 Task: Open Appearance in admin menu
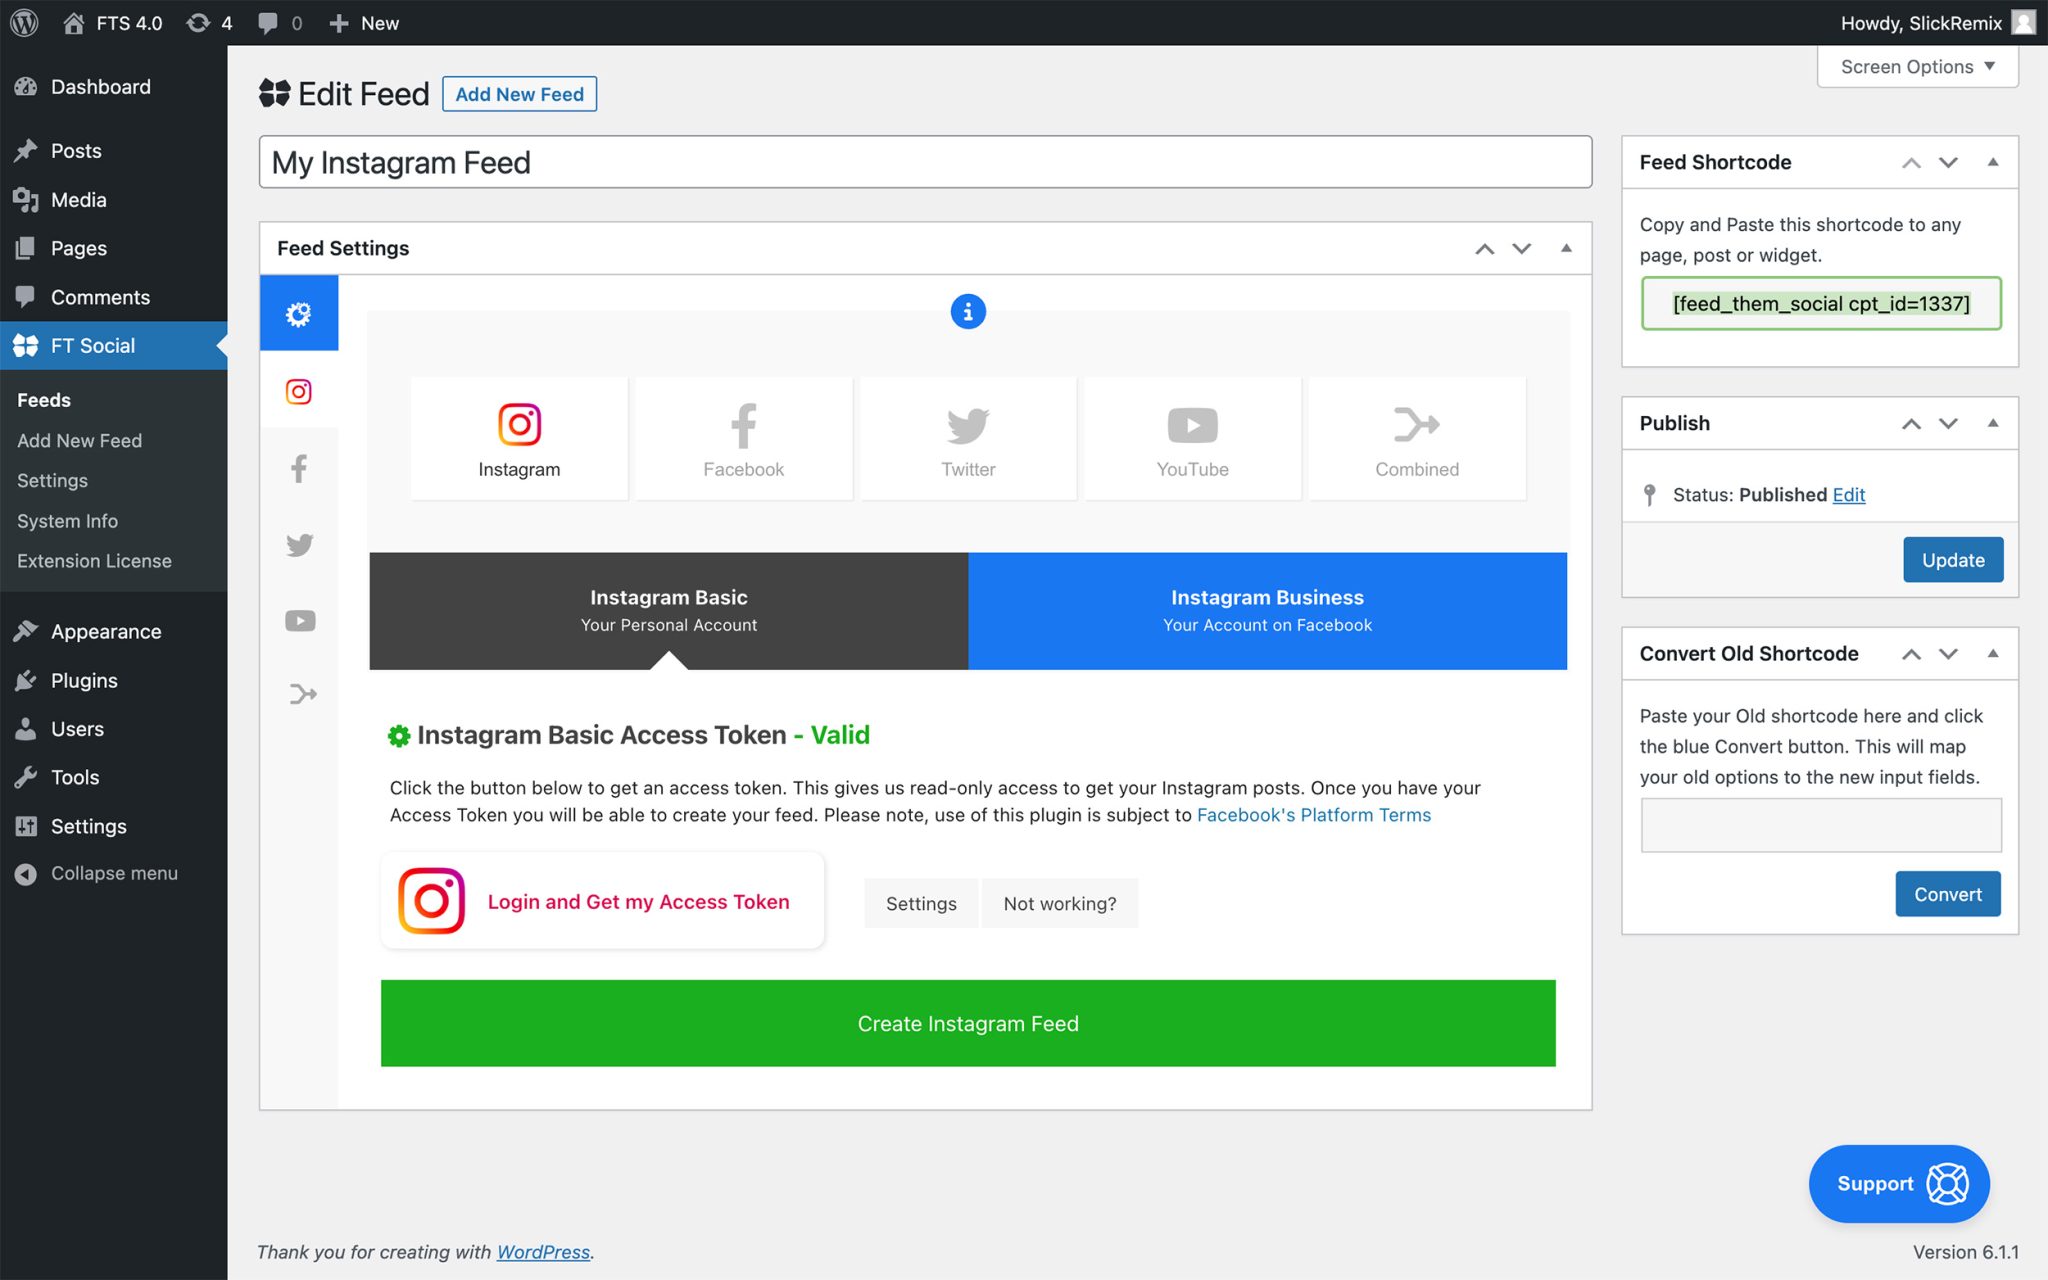click(114, 632)
